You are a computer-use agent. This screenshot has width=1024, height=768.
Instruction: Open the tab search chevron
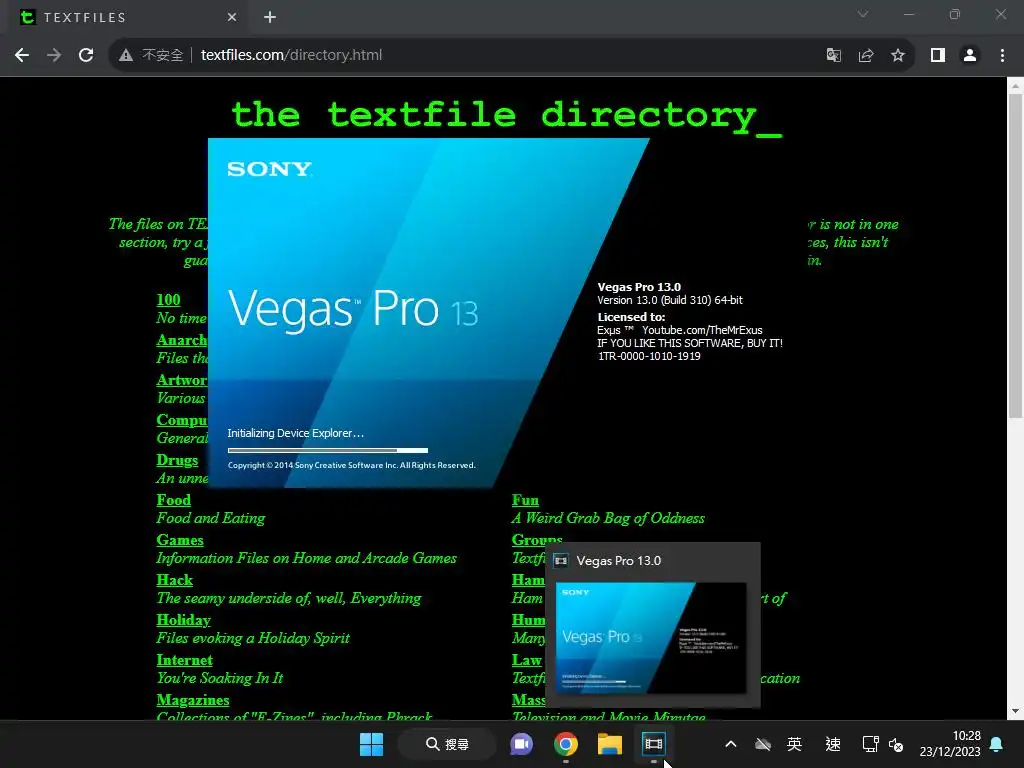click(863, 14)
